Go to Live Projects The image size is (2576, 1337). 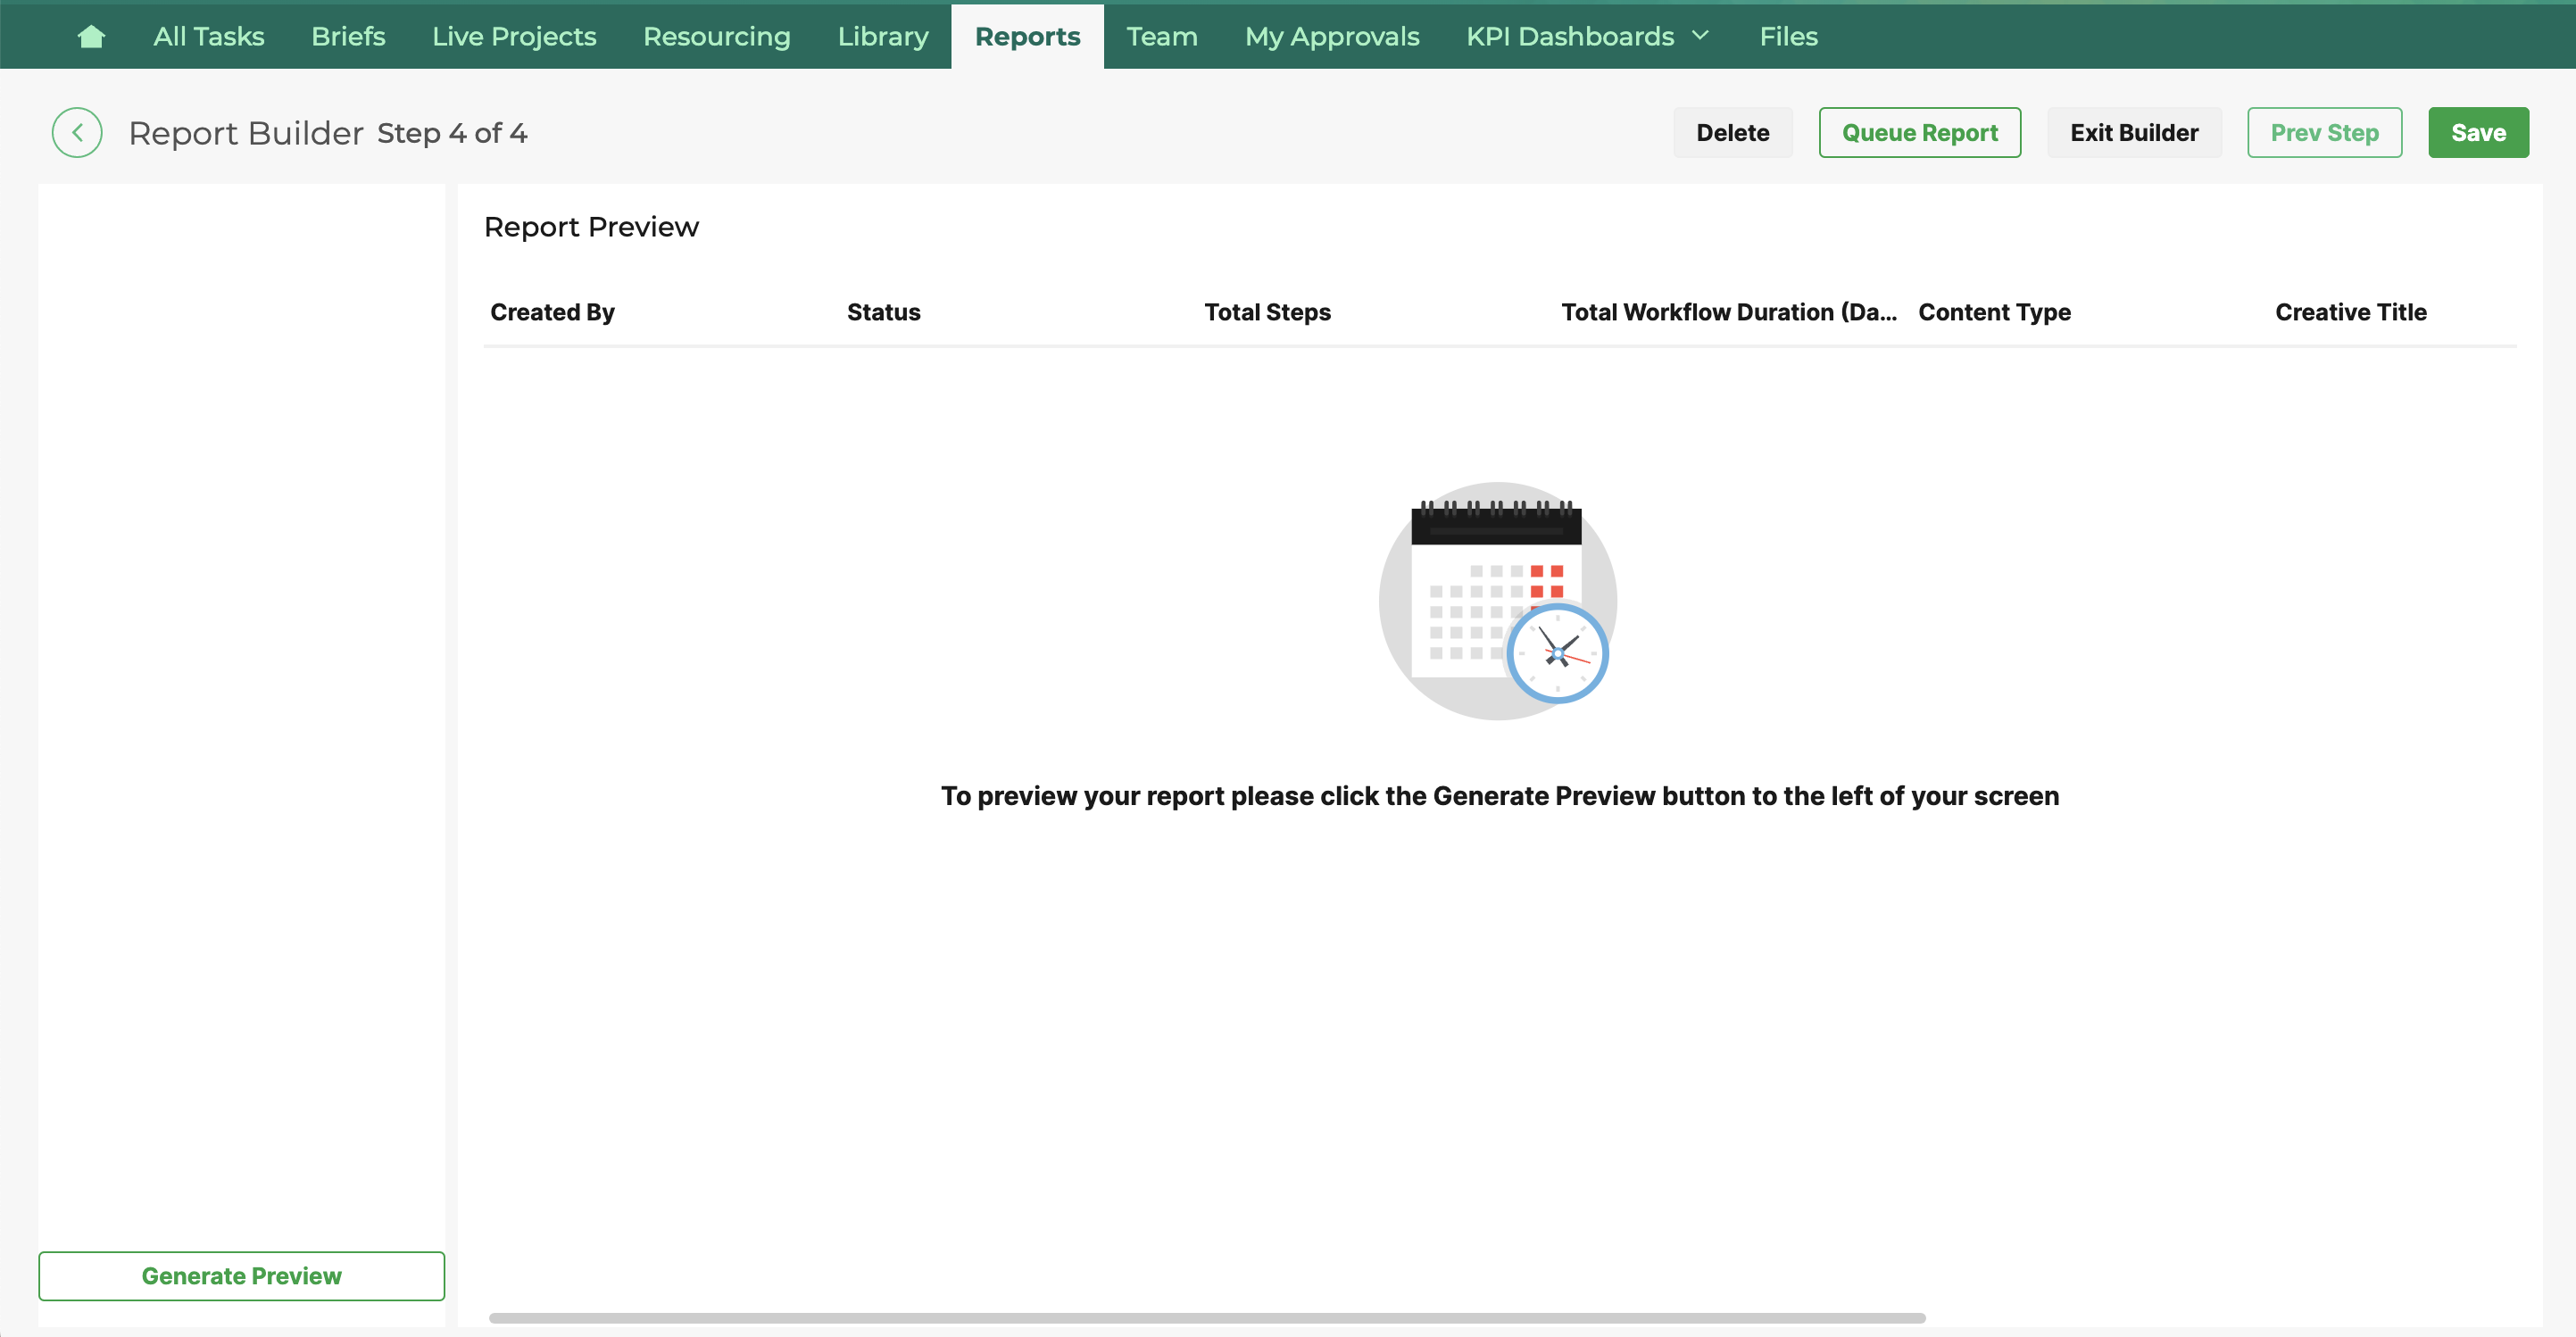(x=513, y=37)
